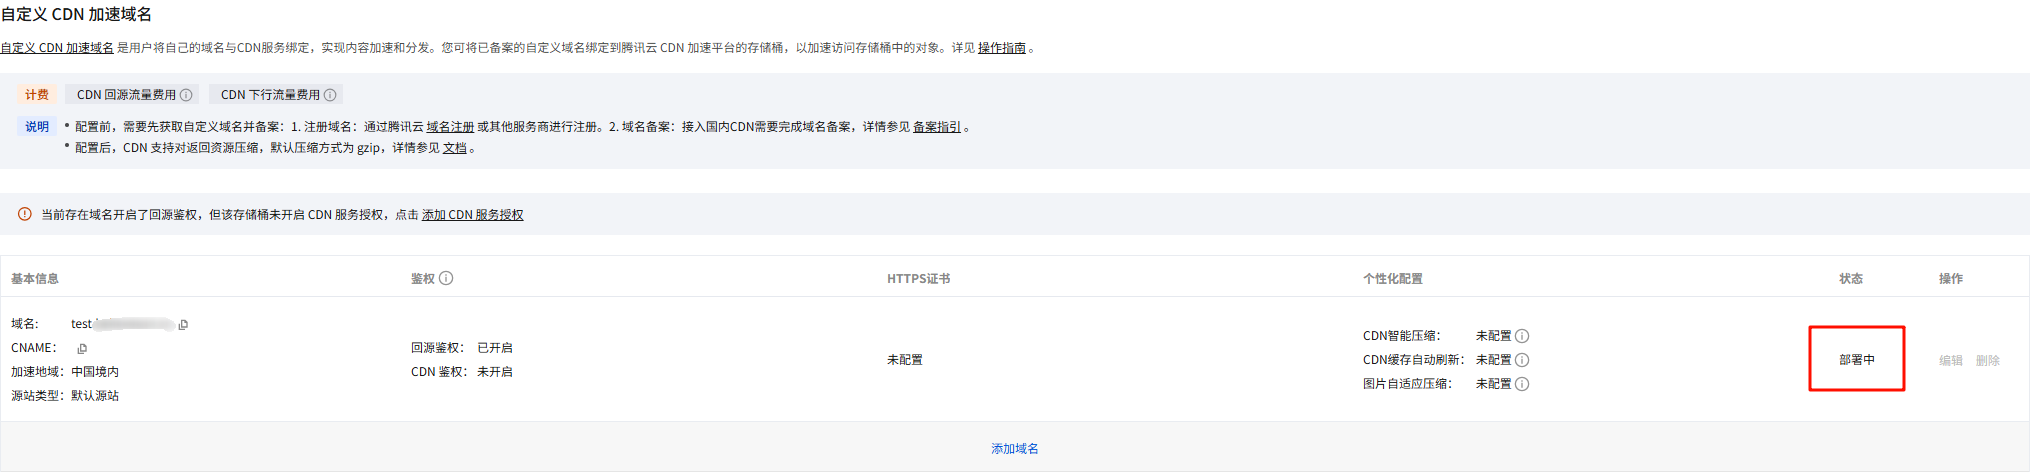2030x472 pixels.
Task: Click info icon next to CDN 回源流量费用
Action: pos(186,95)
